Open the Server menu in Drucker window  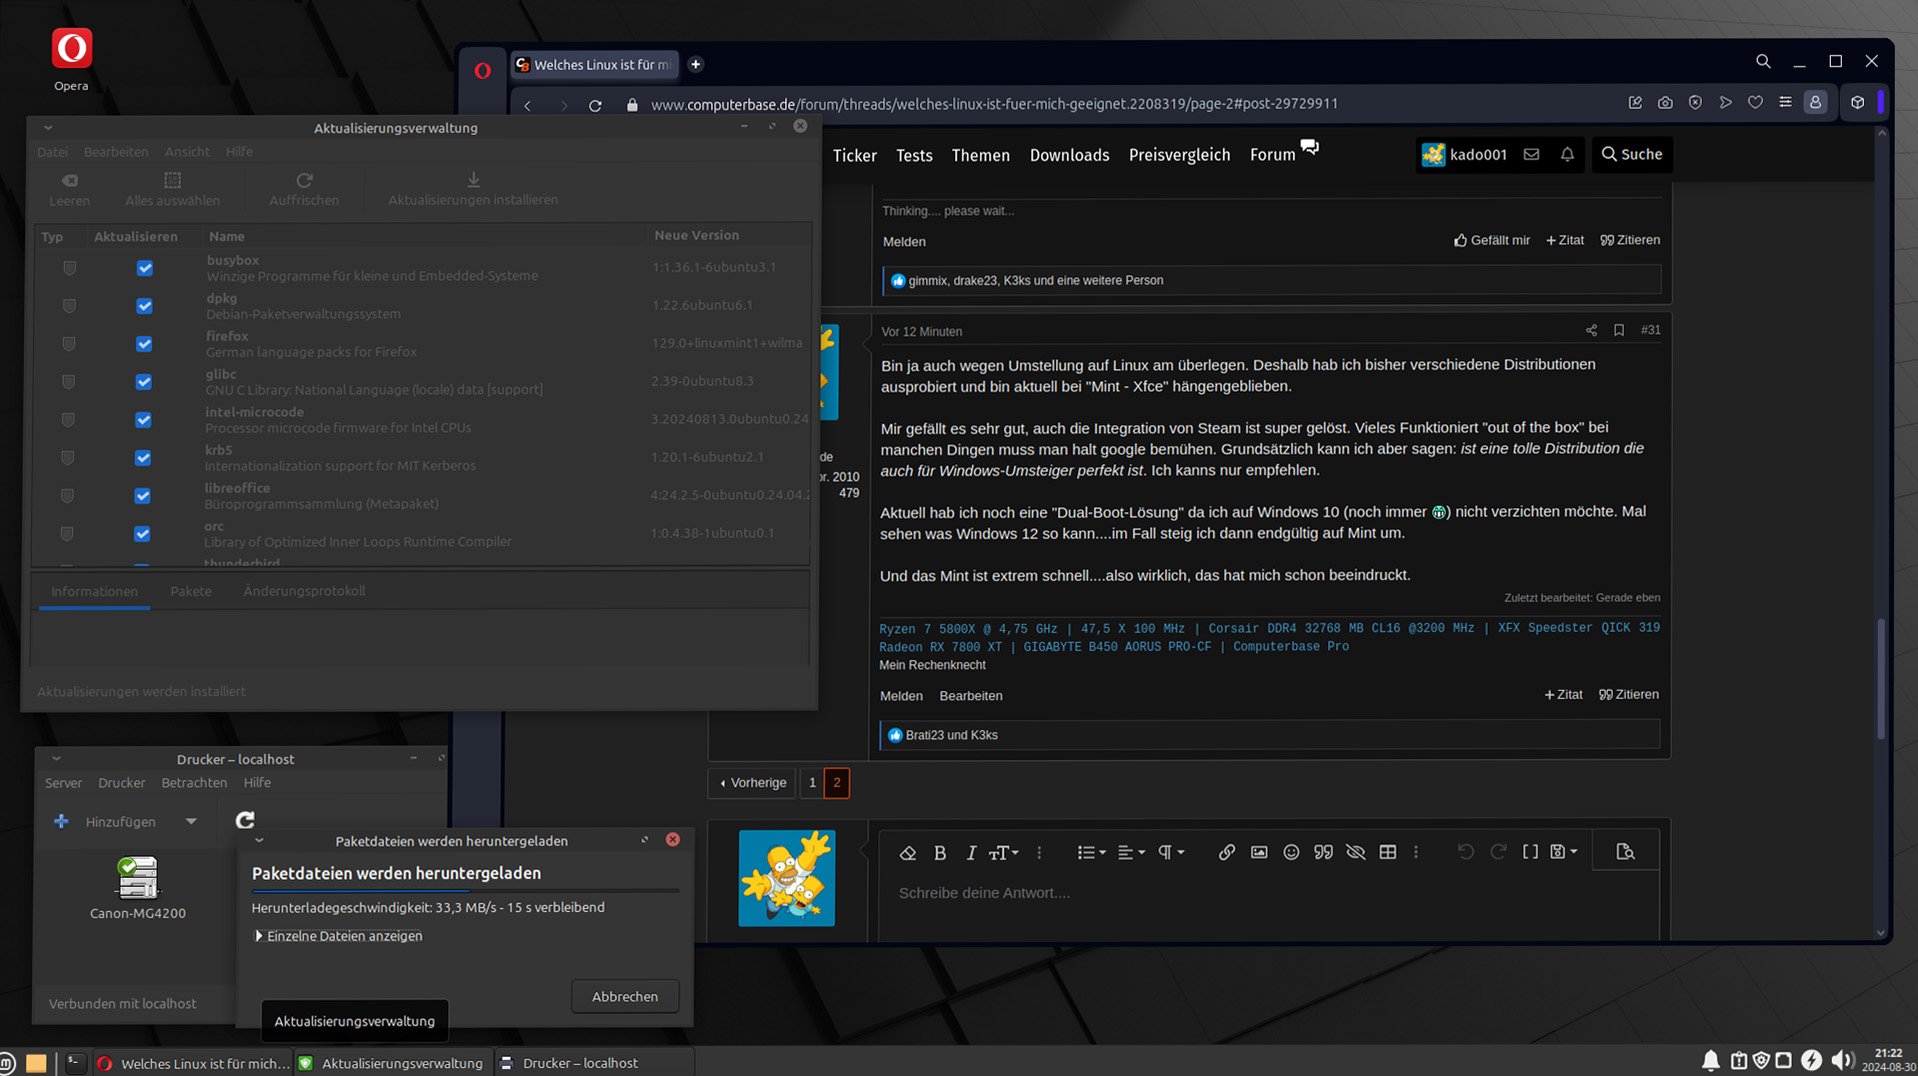tap(63, 783)
